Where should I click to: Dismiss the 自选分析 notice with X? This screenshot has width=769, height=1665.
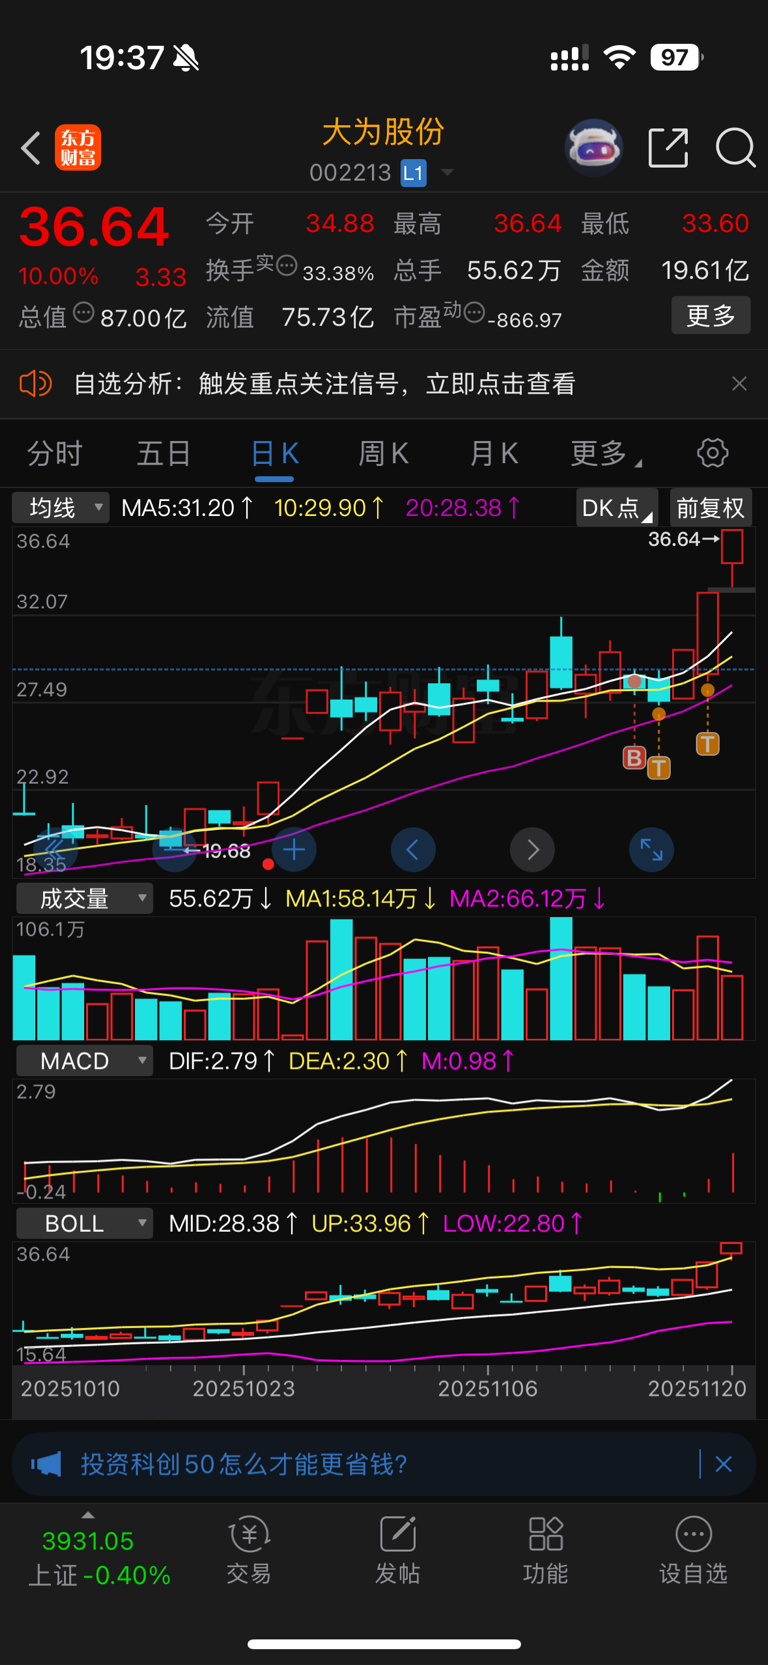pyautogui.click(x=739, y=384)
